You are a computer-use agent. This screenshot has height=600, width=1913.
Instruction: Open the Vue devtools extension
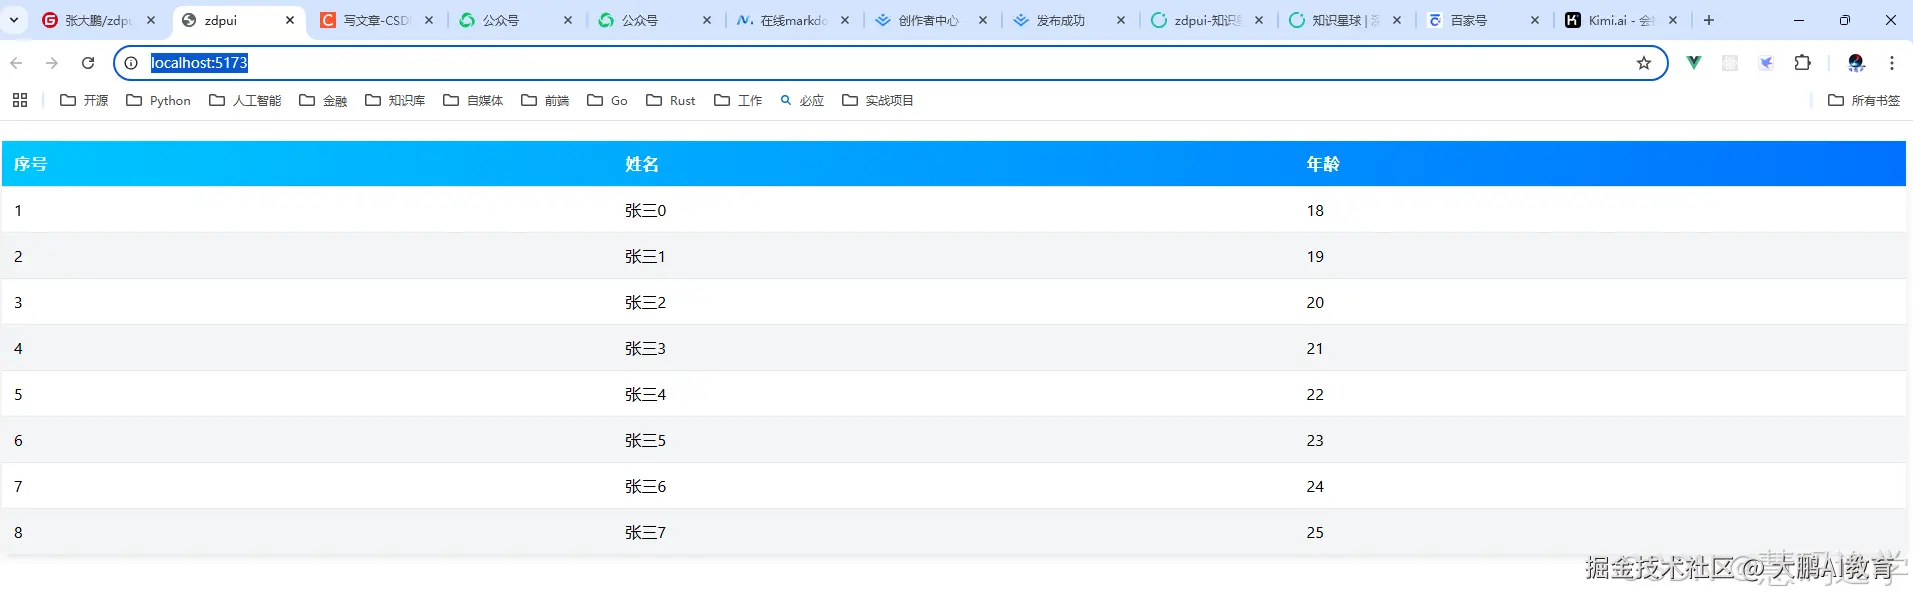click(1694, 63)
